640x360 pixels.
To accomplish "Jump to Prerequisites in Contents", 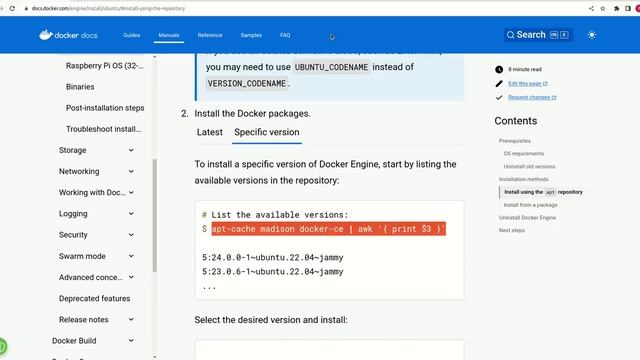I will click(x=515, y=141).
